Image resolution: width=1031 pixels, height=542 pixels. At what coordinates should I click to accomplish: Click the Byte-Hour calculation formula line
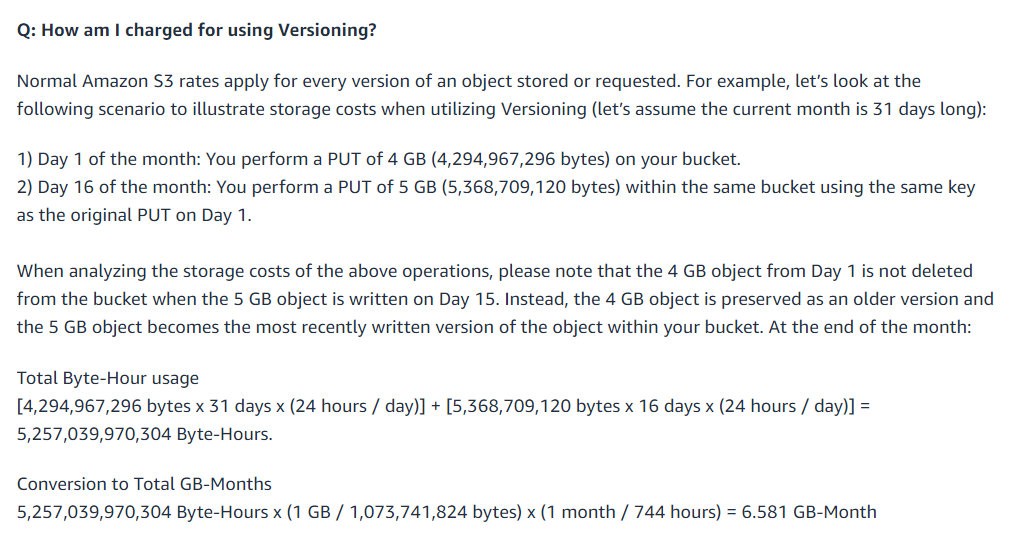(x=443, y=406)
